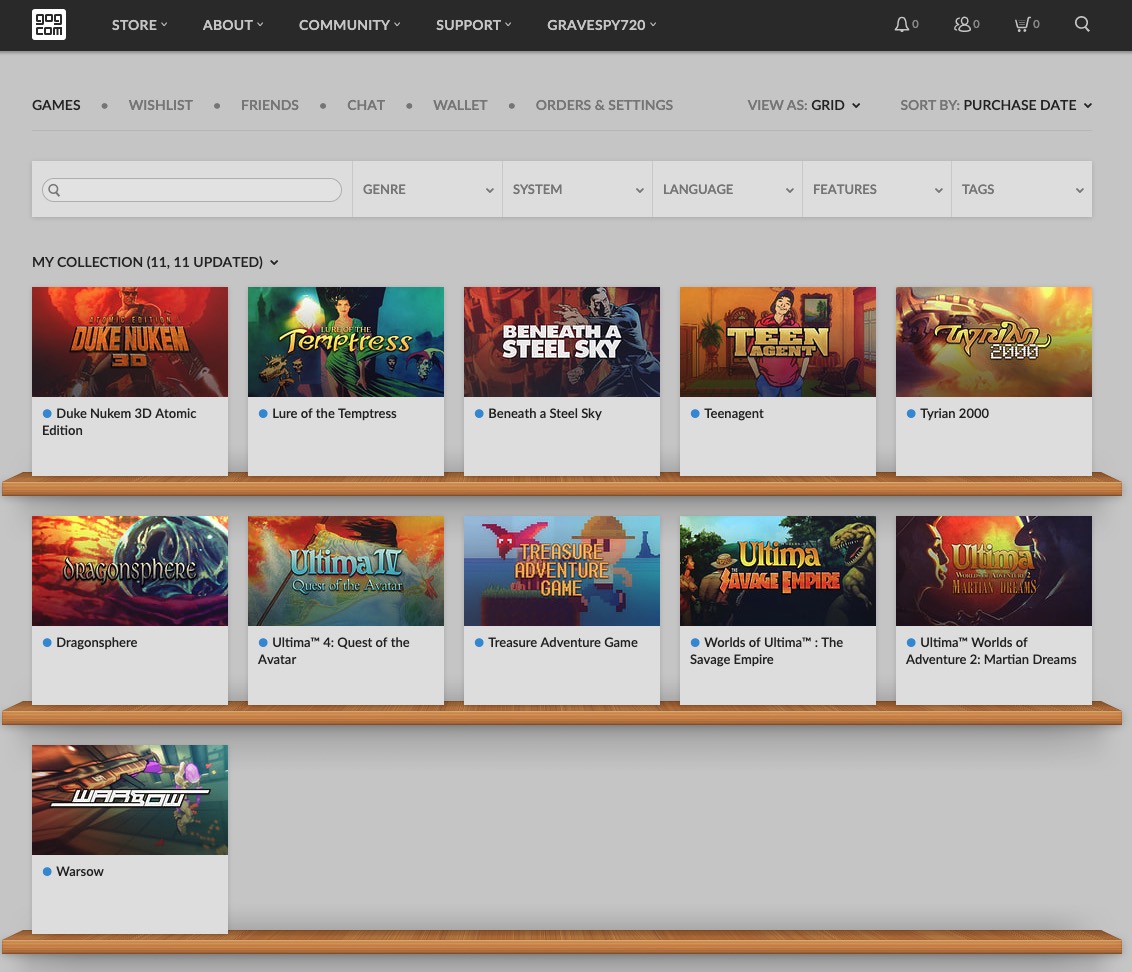Click Ultima Worlds of Adventure 2 title

991,651
